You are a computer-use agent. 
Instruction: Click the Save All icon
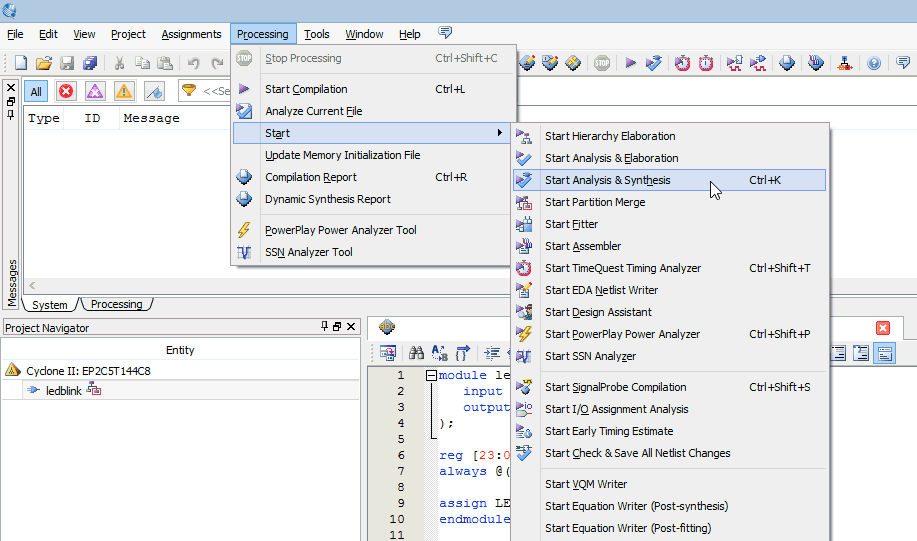[90, 63]
